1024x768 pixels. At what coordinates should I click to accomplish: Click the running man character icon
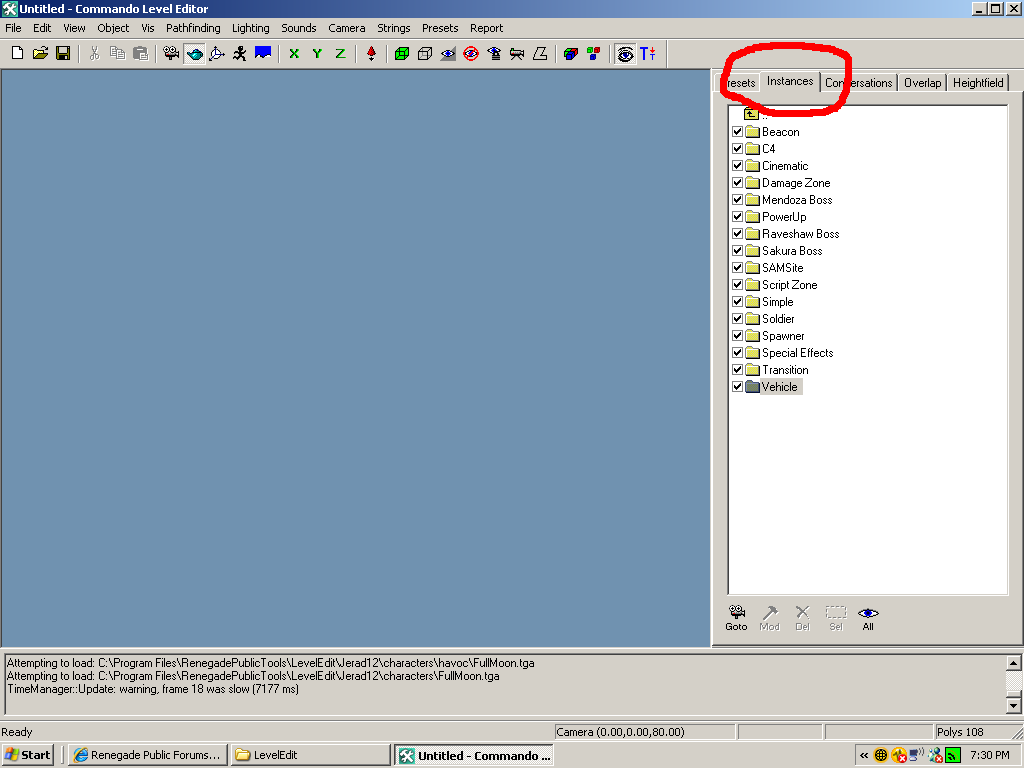[x=240, y=53]
